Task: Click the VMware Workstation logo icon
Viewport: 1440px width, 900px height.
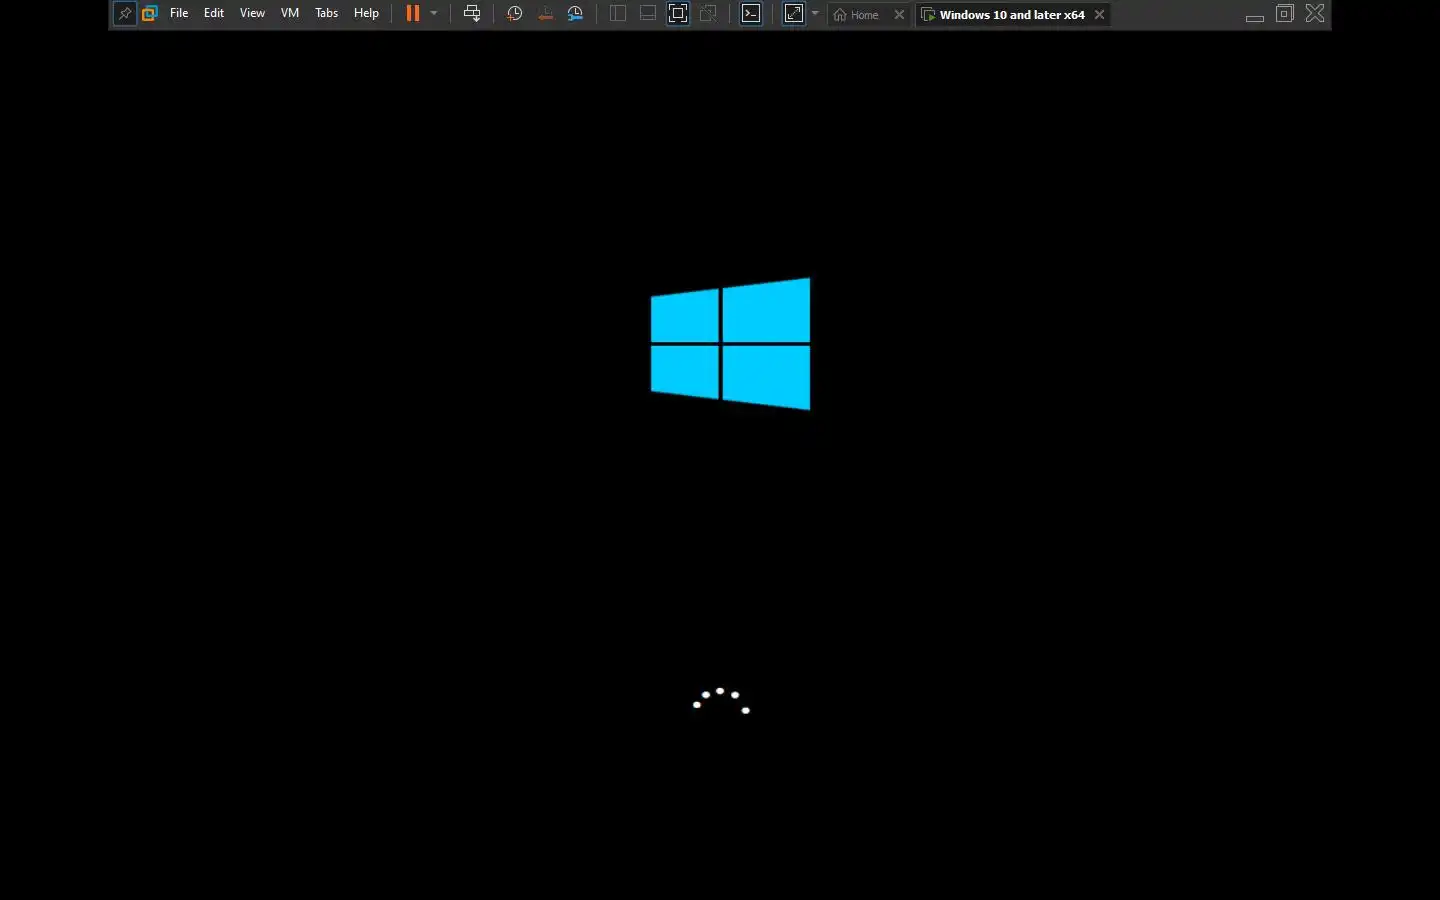Action: tap(150, 14)
